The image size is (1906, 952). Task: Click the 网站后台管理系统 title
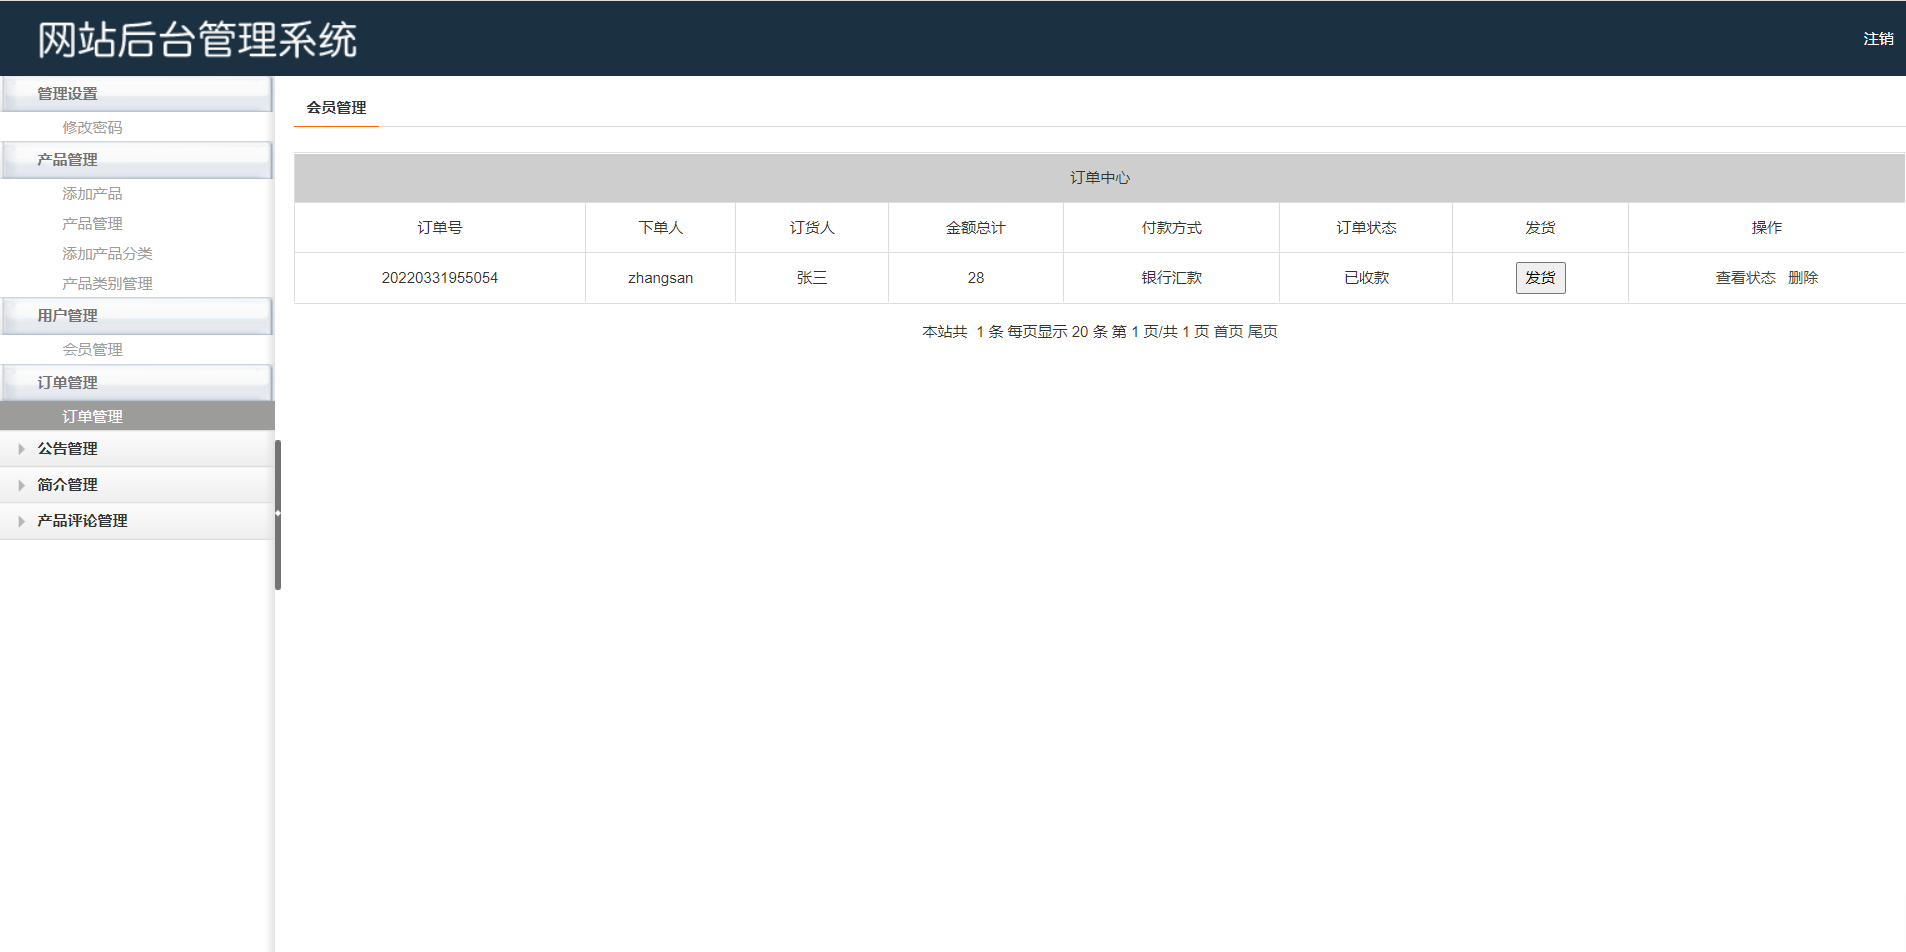[x=197, y=40]
